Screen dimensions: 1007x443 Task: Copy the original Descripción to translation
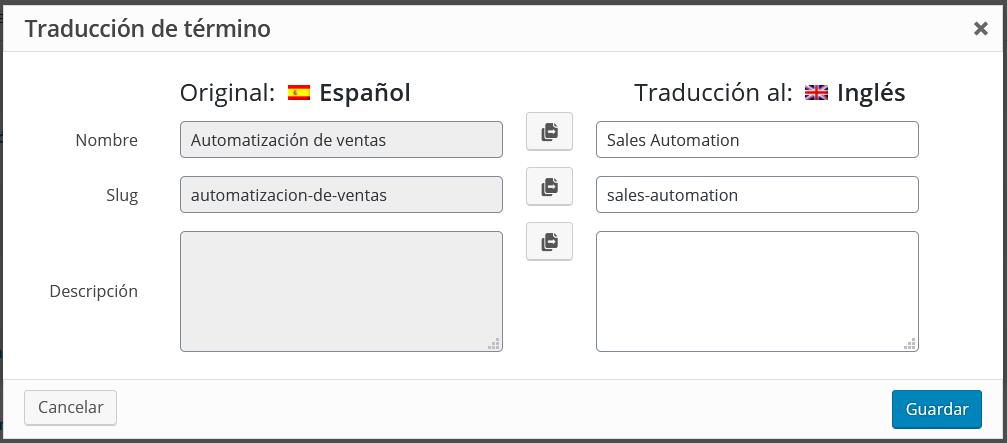[x=549, y=242]
